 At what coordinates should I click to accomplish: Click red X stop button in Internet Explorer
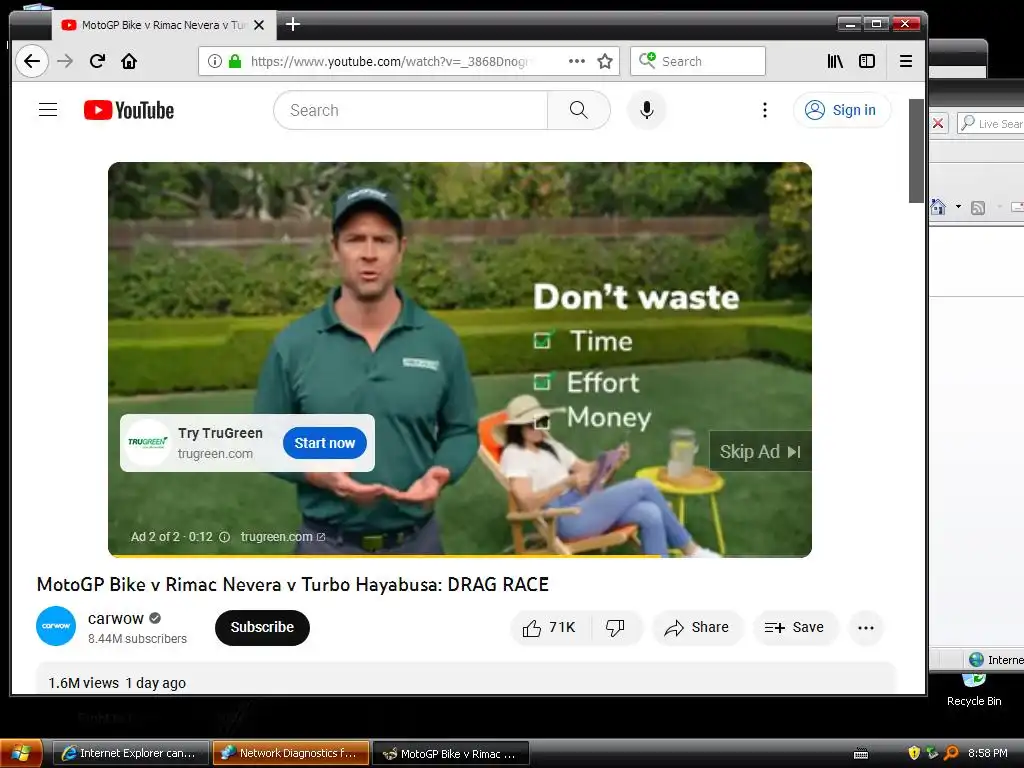(x=938, y=123)
